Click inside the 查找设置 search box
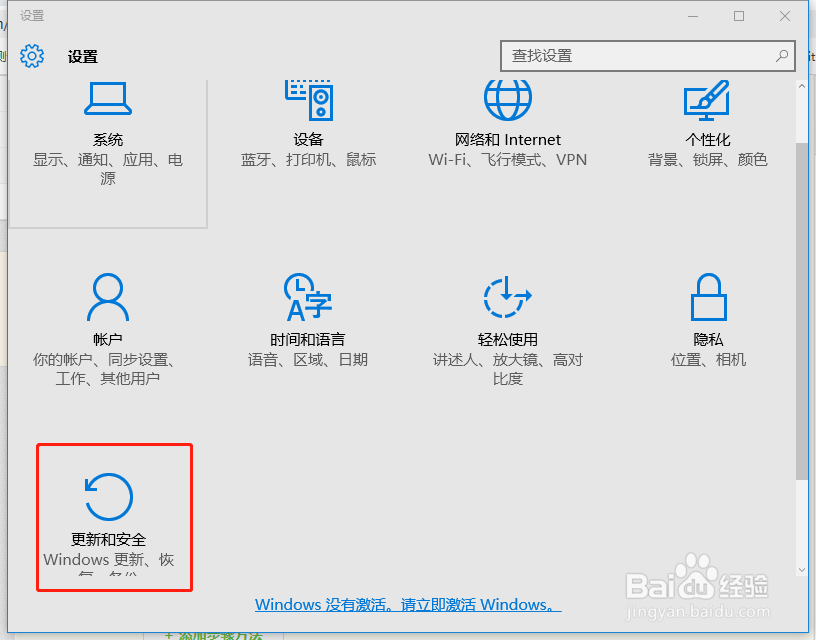Viewport: 816px width, 640px height. point(647,56)
